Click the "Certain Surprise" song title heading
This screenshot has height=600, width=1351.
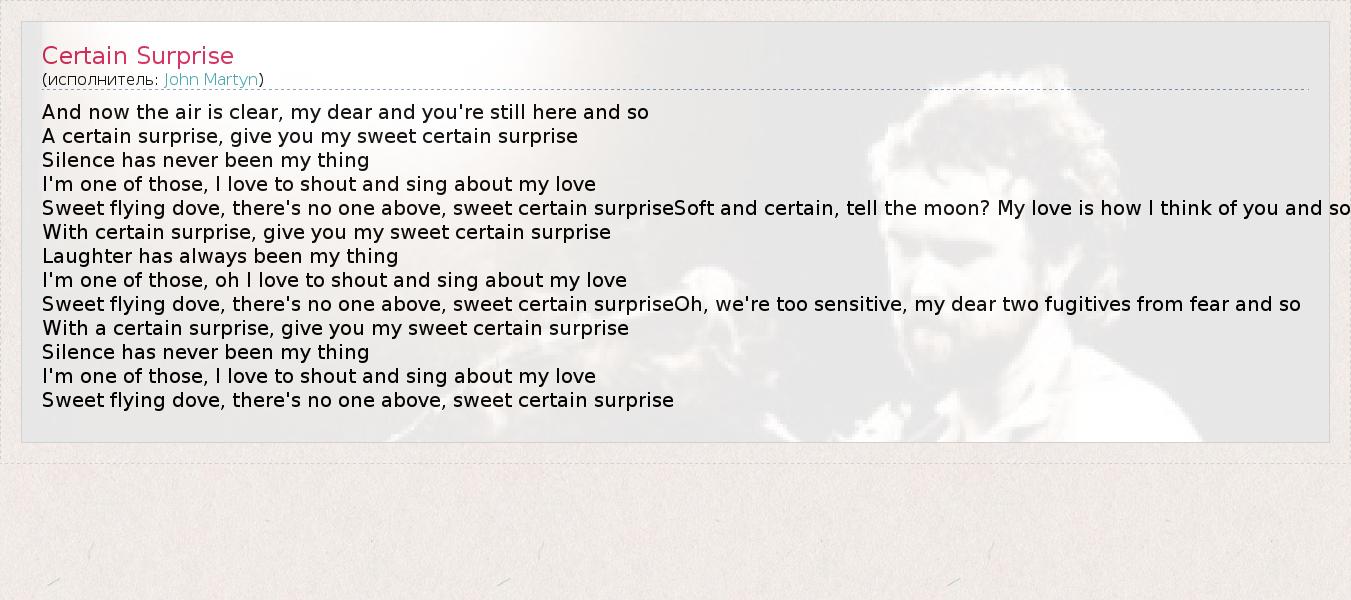138,56
